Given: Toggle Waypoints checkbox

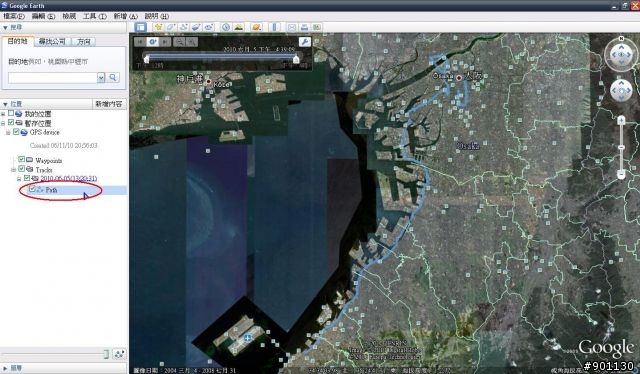Looking at the screenshot, I should pyautogui.click(x=21, y=160).
